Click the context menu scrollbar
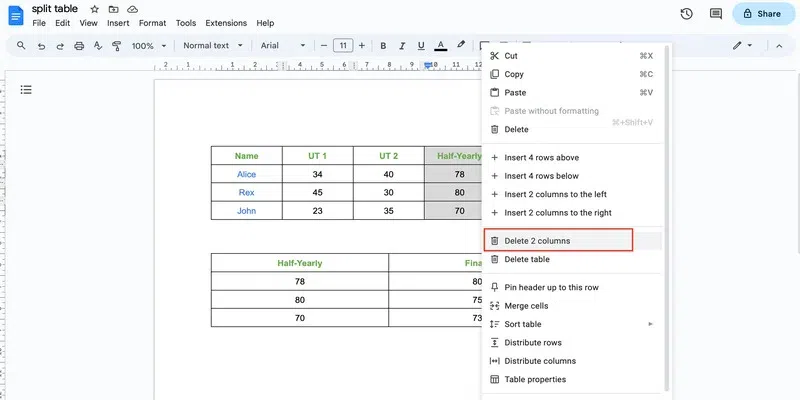The image size is (800, 400). click(667, 219)
